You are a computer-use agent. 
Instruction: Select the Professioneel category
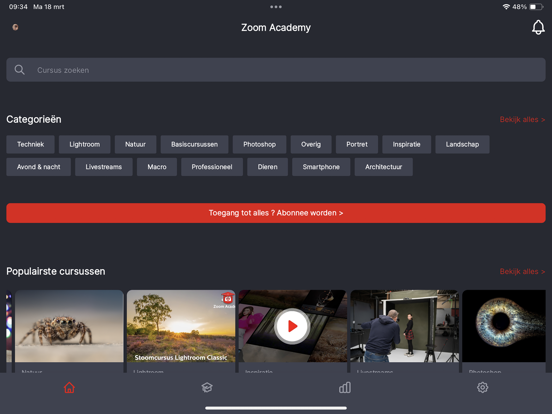click(212, 167)
